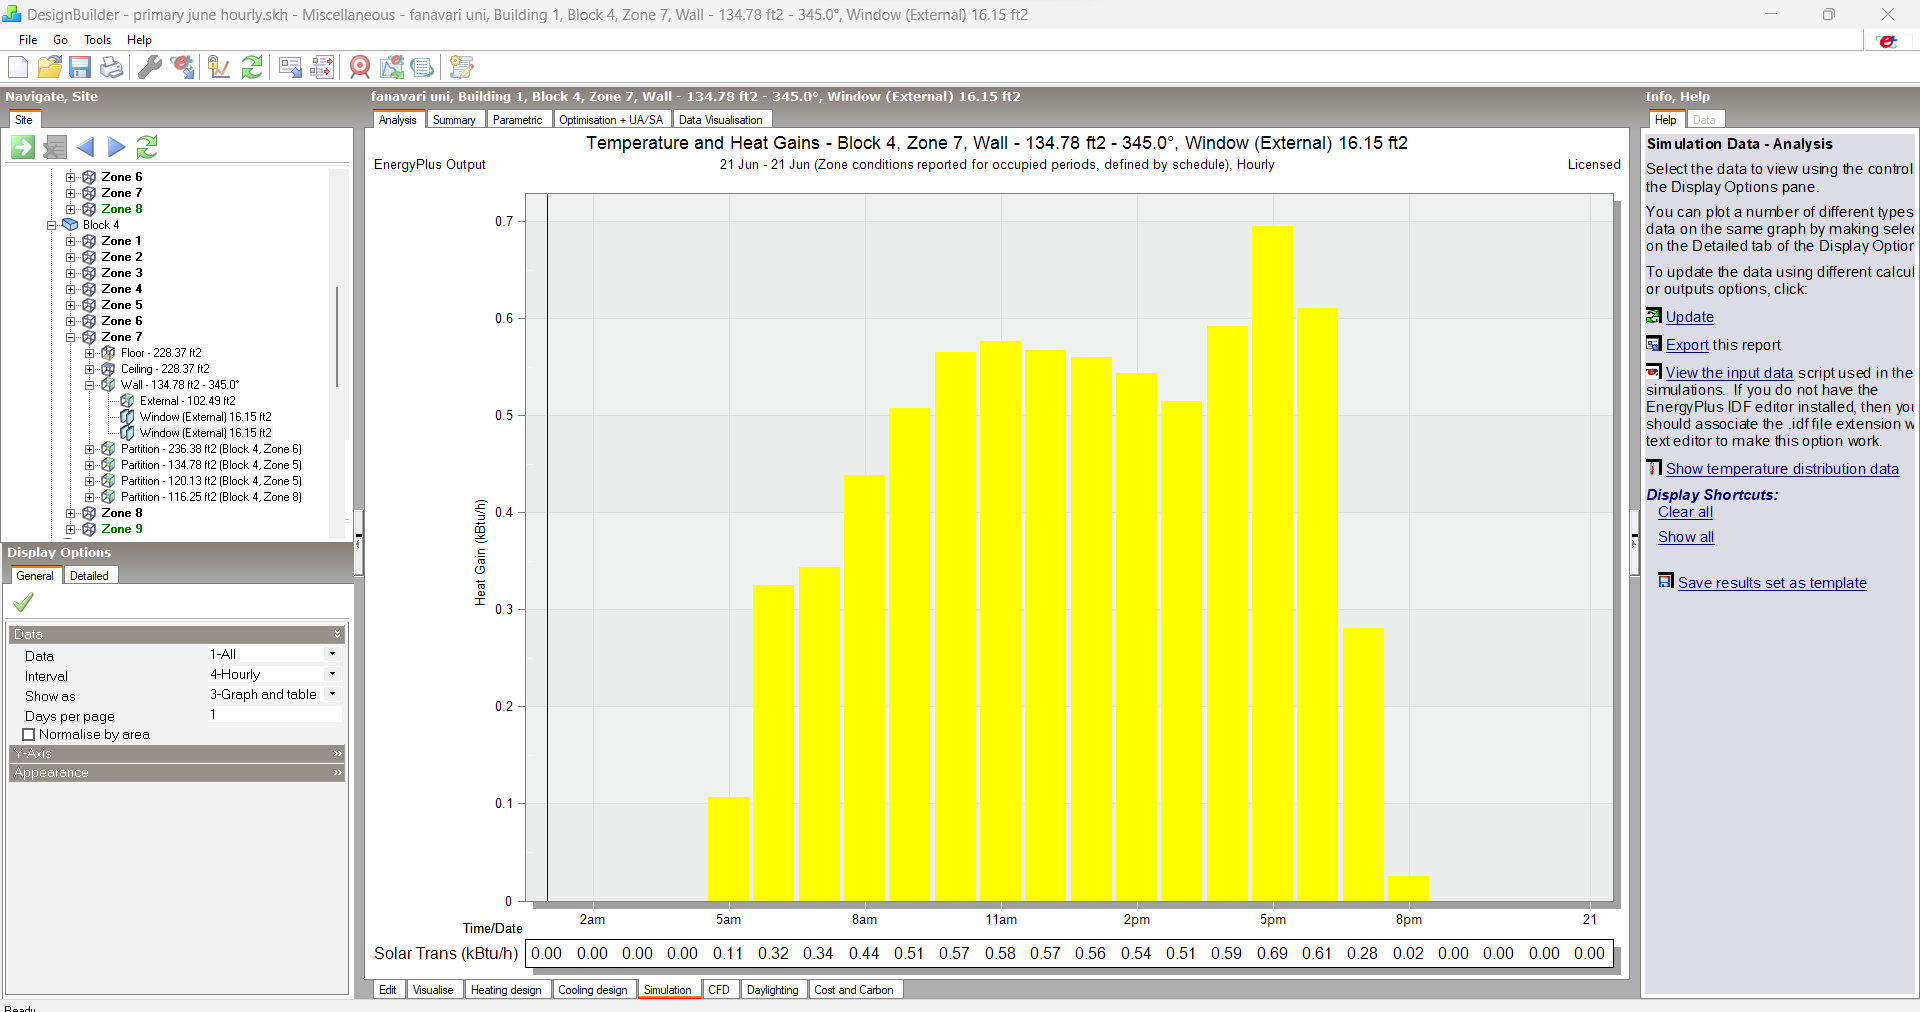Toggle the Normalise by area checkbox
1920x1012 pixels.
(x=29, y=735)
